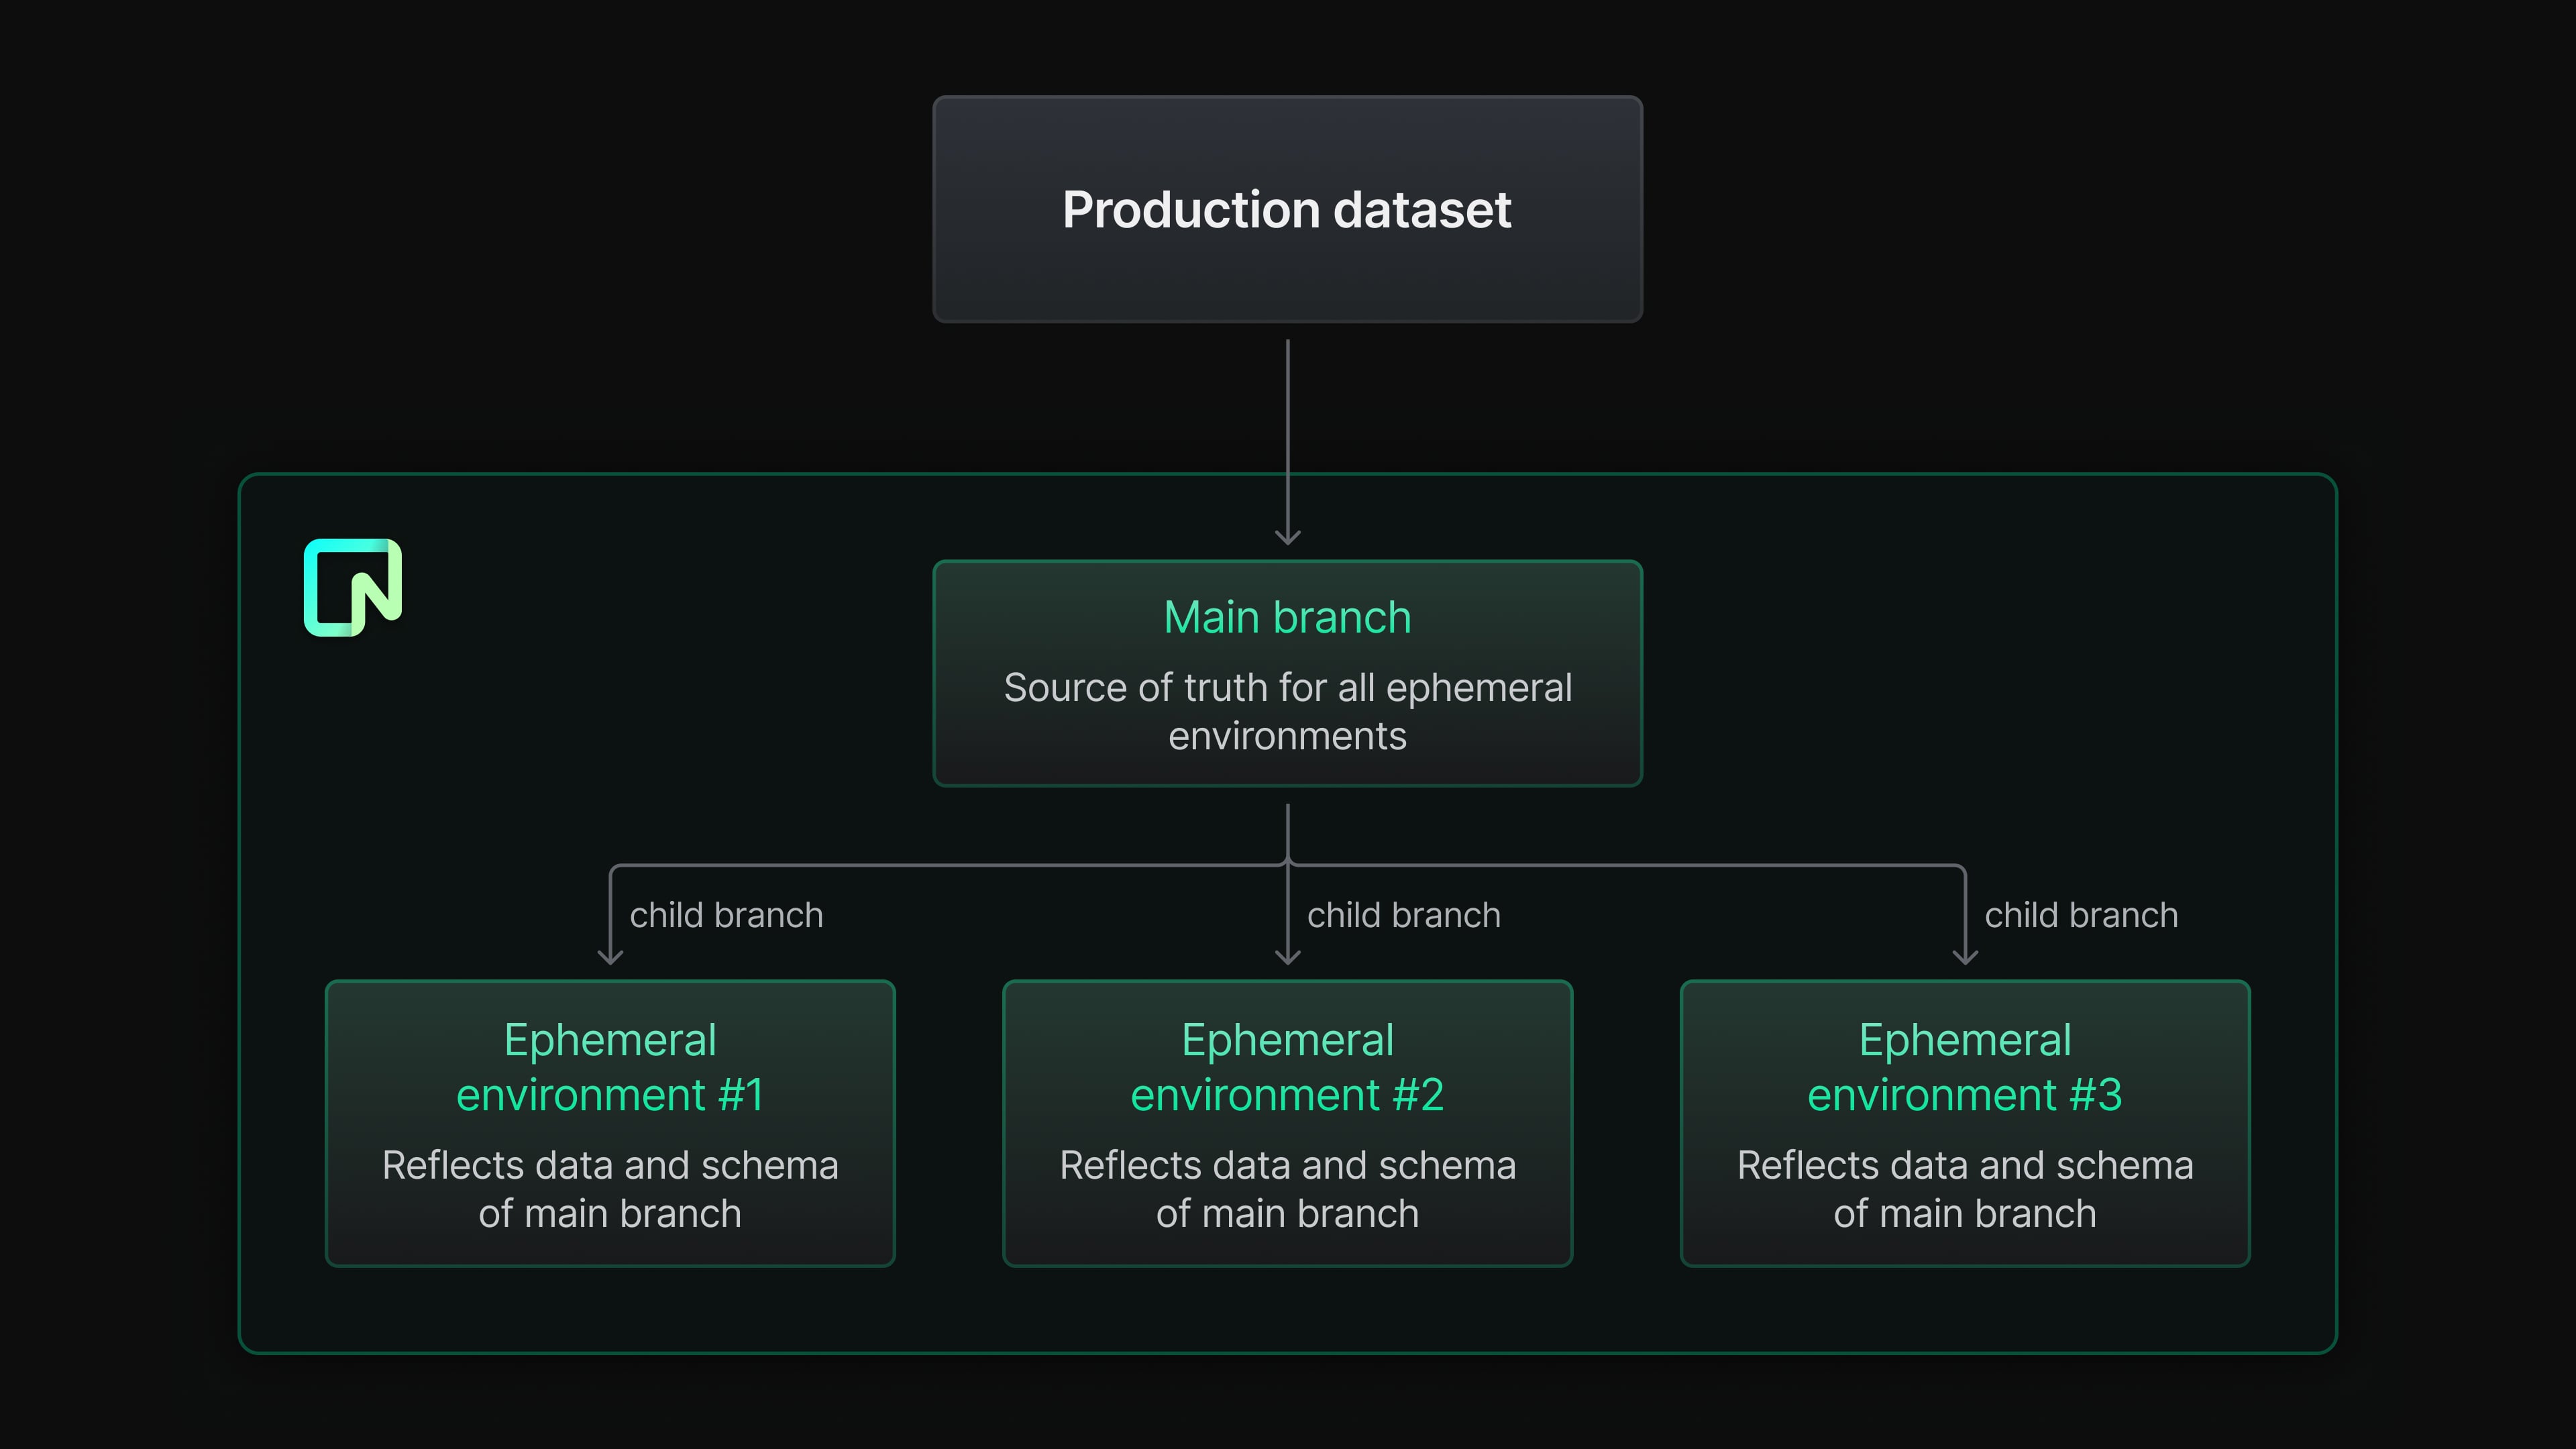The image size is (2576, 1449).
Task: Click the middle child branch label
Action: coord(1403,915)
